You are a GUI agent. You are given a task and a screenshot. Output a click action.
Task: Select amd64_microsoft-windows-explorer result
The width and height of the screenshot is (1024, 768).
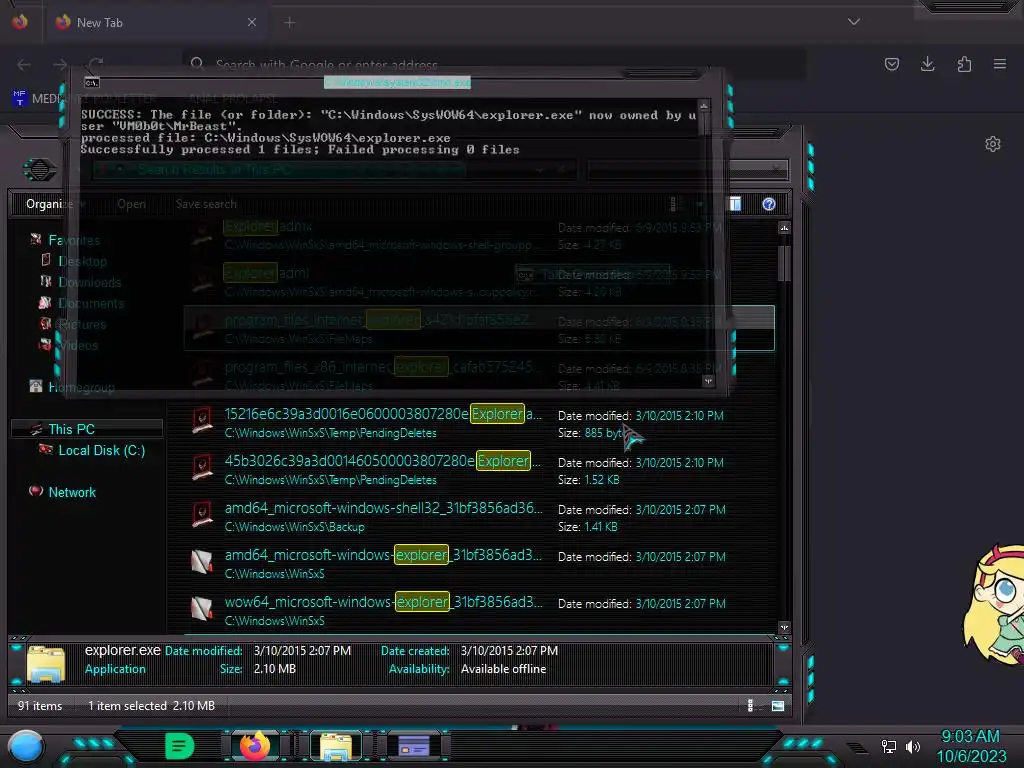[479, 564]
